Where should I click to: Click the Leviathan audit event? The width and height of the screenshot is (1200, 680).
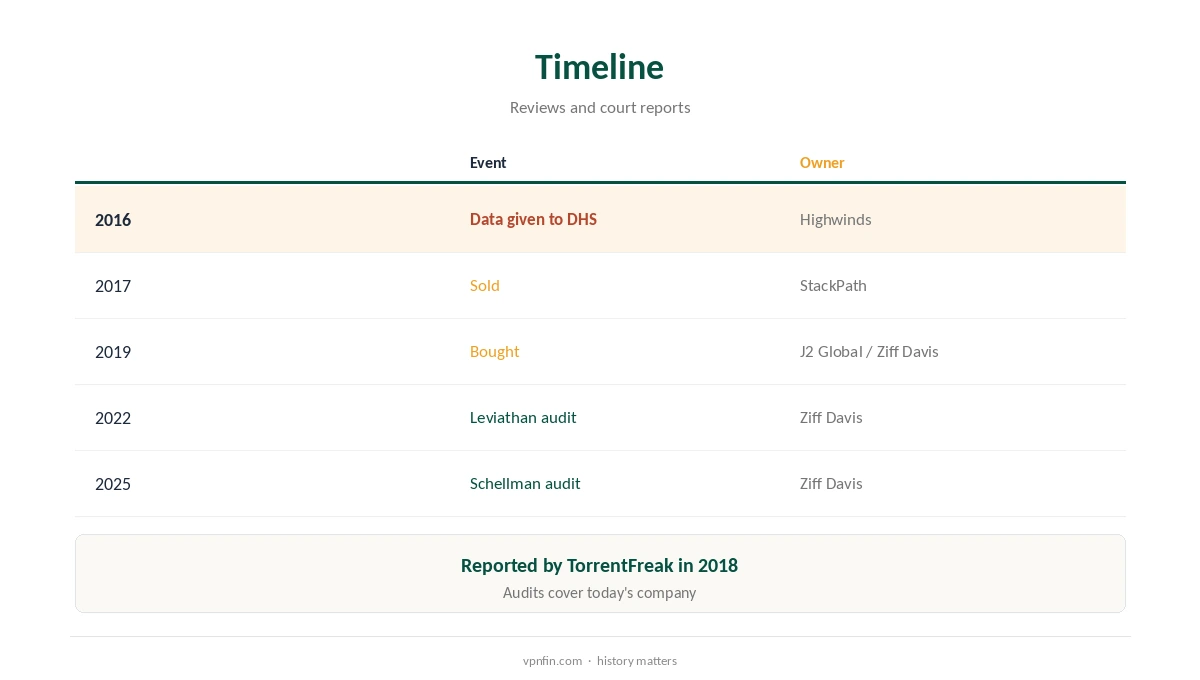523,417
